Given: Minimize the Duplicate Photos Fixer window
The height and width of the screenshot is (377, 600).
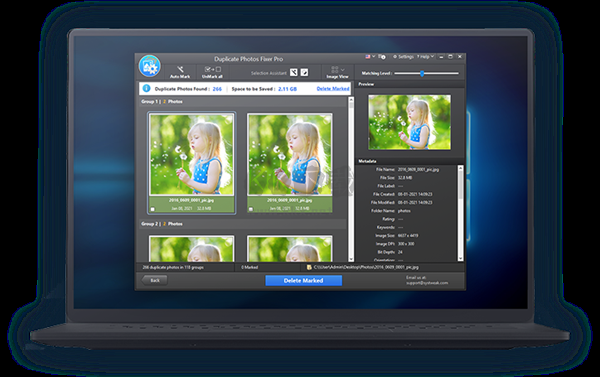Looking at the screenshot, I should point(441,57).
